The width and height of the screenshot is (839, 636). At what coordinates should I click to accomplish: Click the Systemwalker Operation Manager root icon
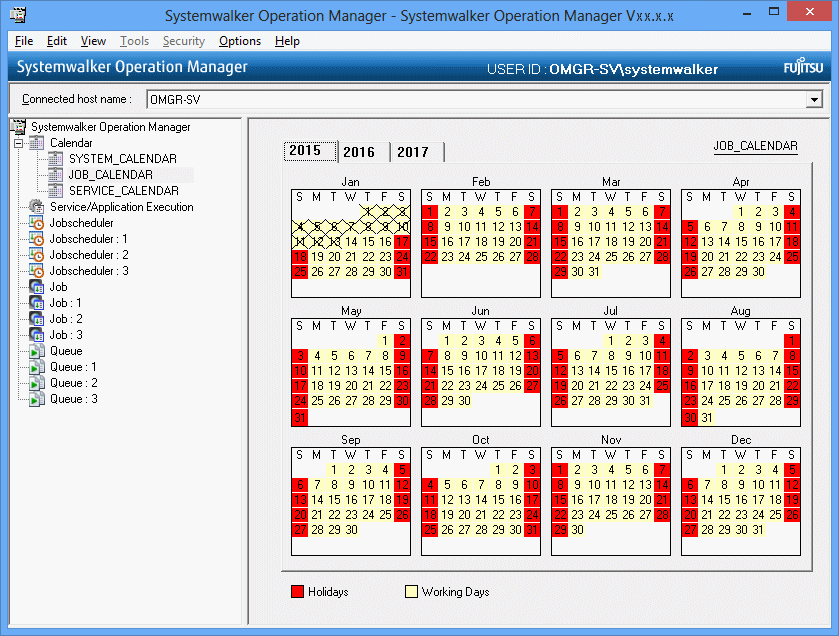[19, 127]
